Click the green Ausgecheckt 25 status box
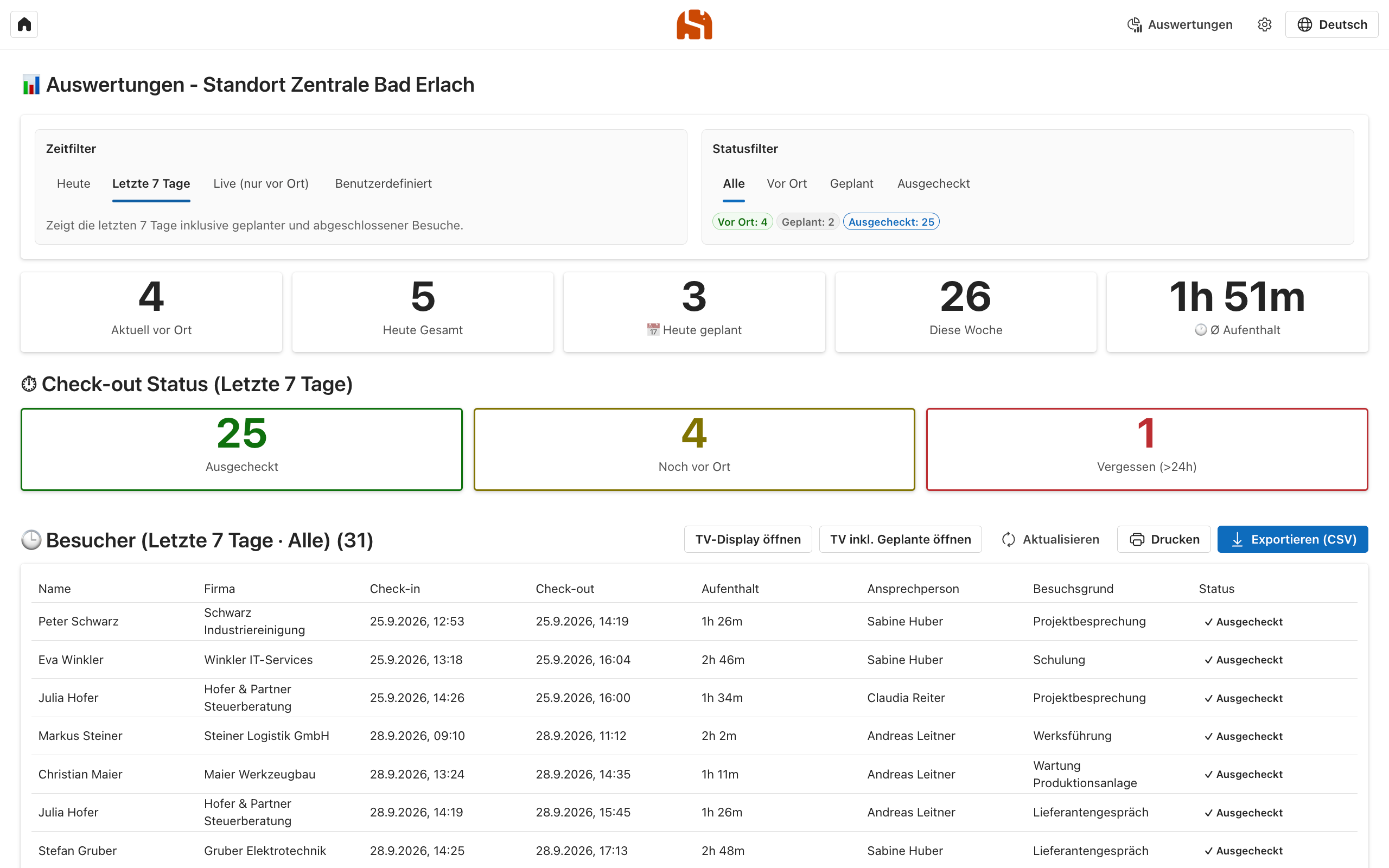This screenshot has width=1389, height=868. point(242,449)
